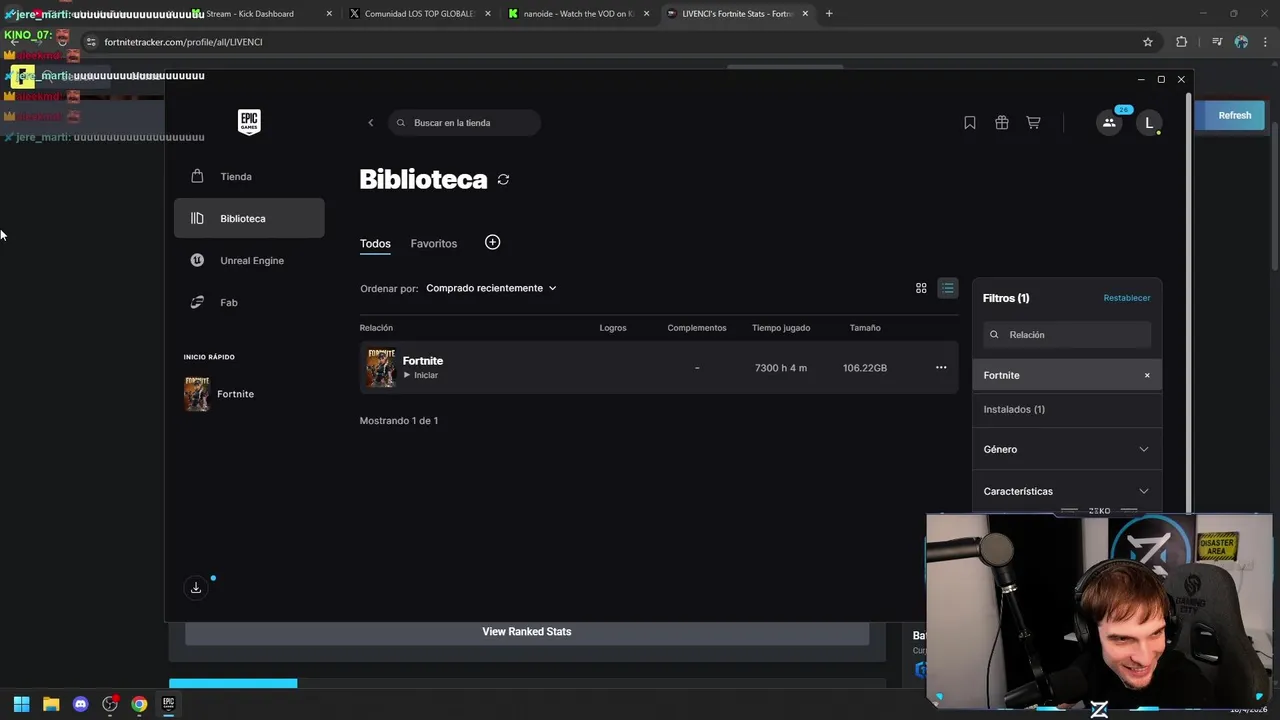
Task: Go back with the arrow beside search
Action: coord(370,123)
